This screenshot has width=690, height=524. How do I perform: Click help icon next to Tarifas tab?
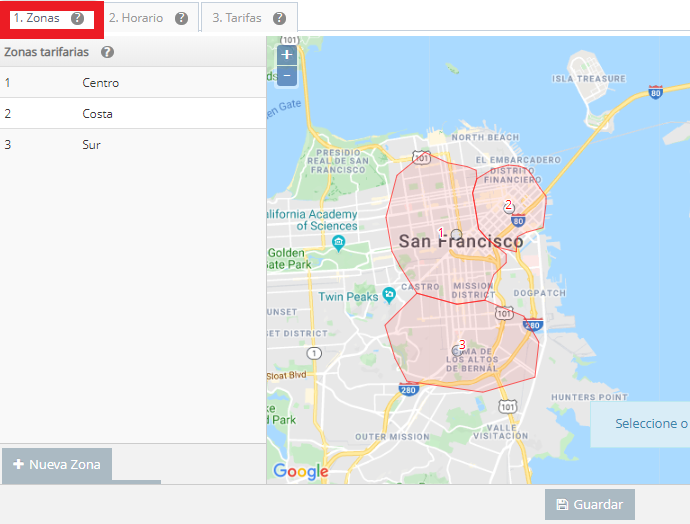[x=279, y=18]
